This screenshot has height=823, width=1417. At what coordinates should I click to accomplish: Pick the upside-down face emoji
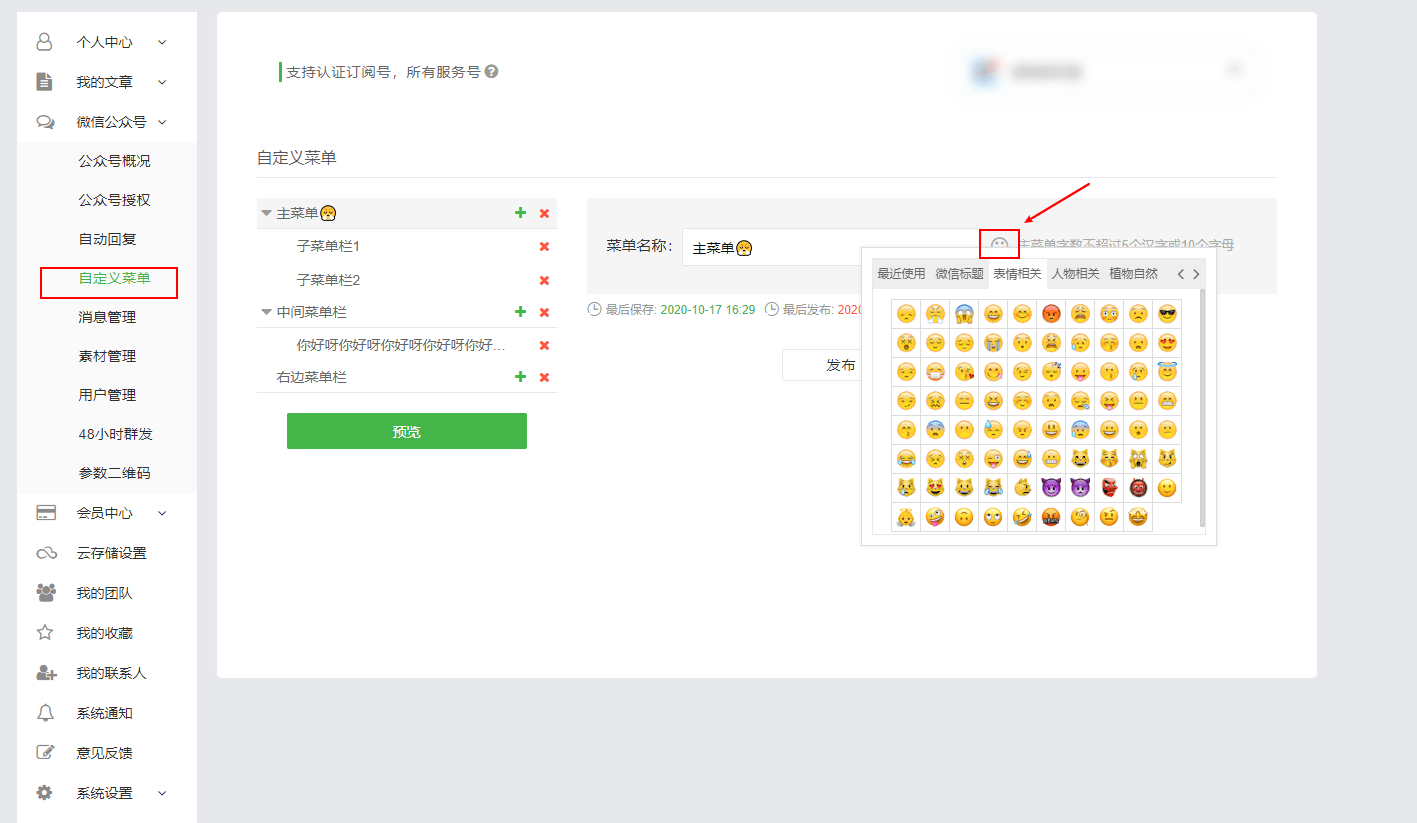964,516
